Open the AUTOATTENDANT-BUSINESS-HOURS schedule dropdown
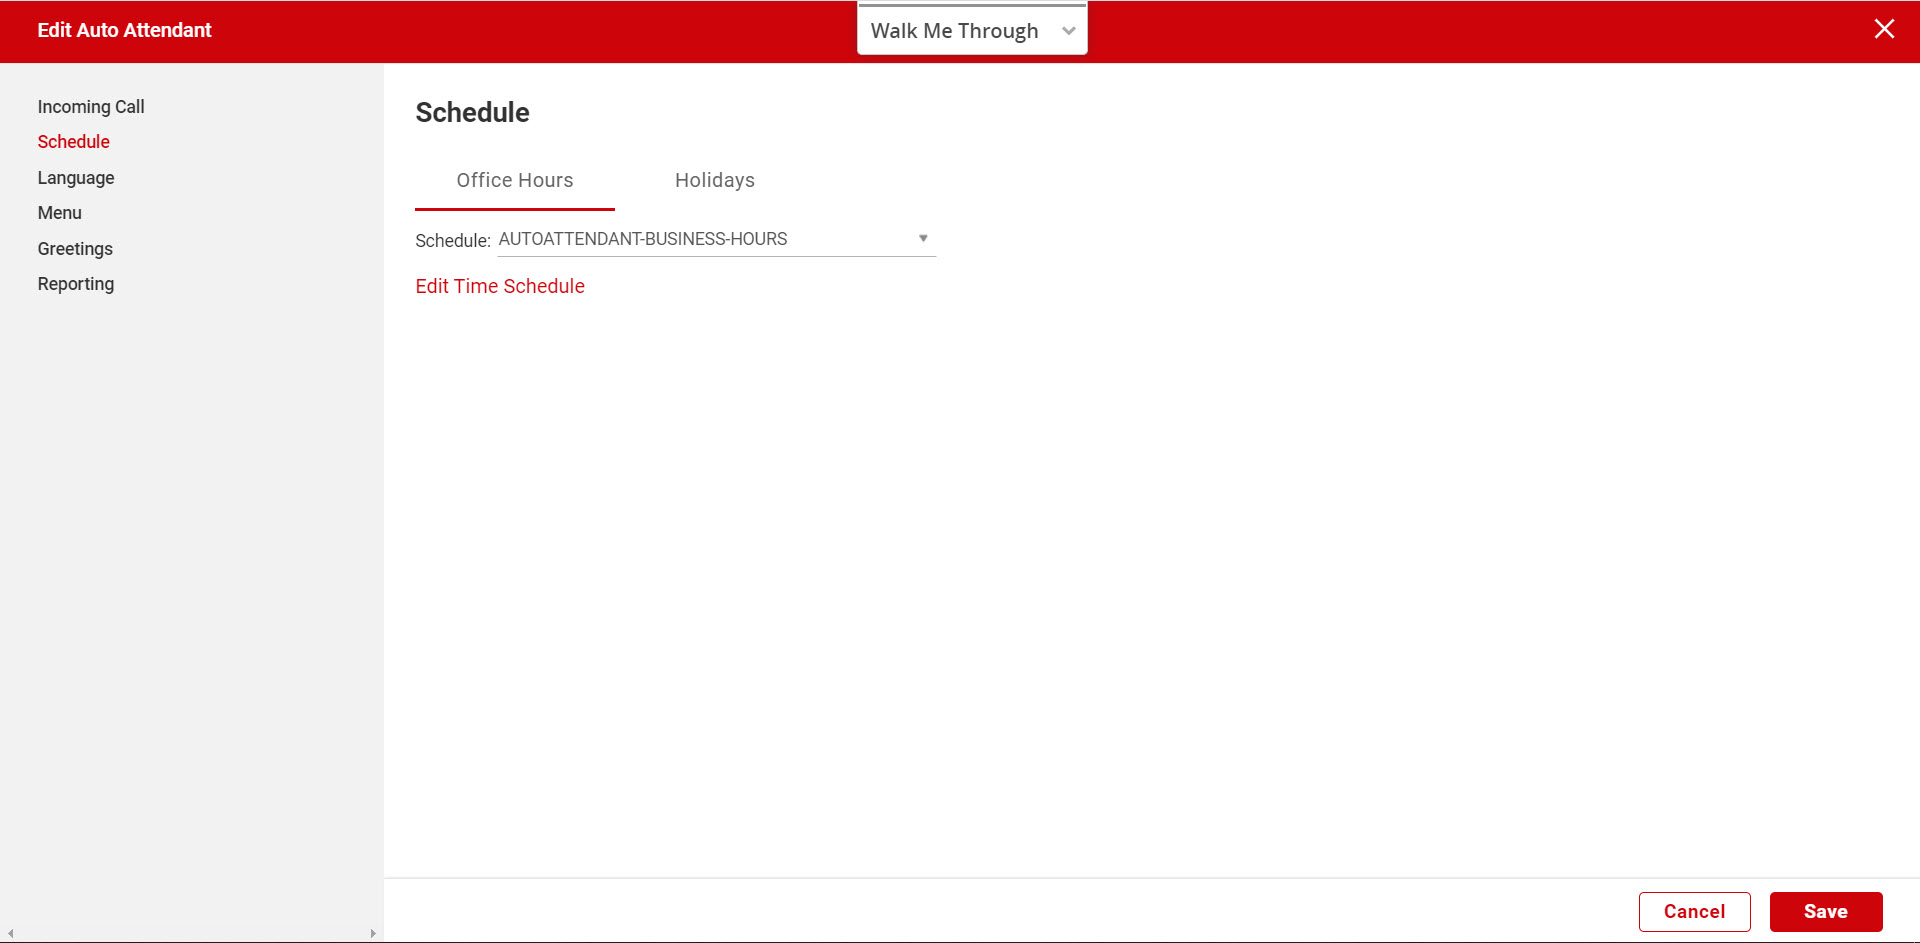Screen dimensions: 1920x943 (x=716, y=239)
